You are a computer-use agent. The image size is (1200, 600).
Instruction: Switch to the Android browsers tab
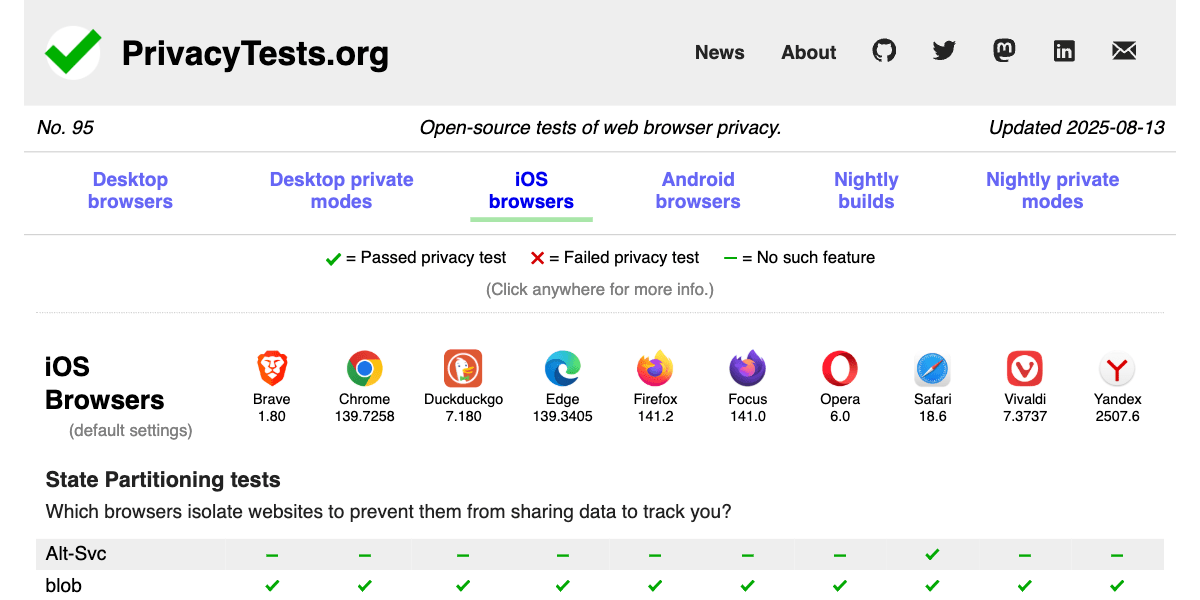(x=698, y=190)
